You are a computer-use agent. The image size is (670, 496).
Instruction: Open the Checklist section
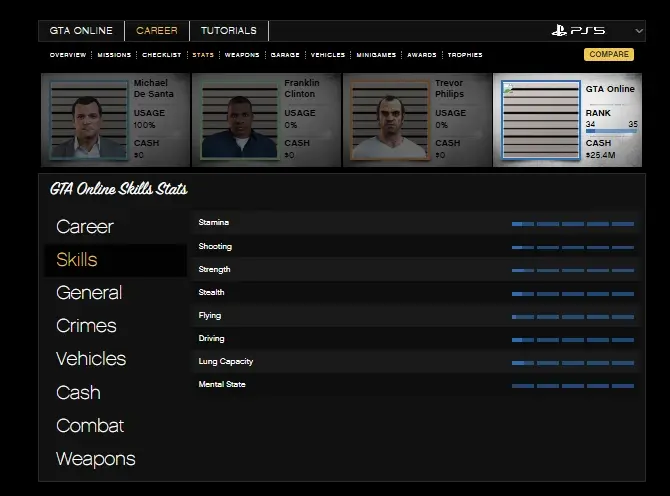162,55
